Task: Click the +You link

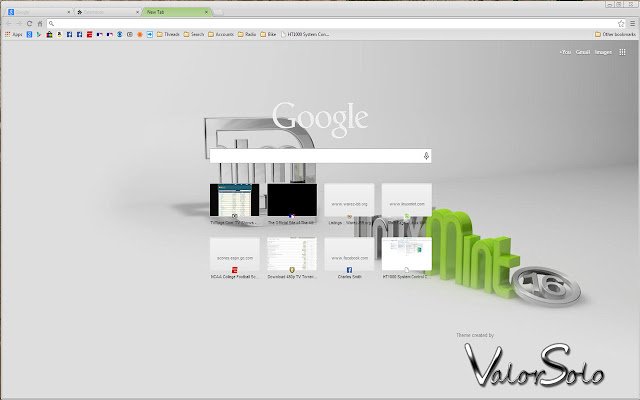Action: [565, 52]
